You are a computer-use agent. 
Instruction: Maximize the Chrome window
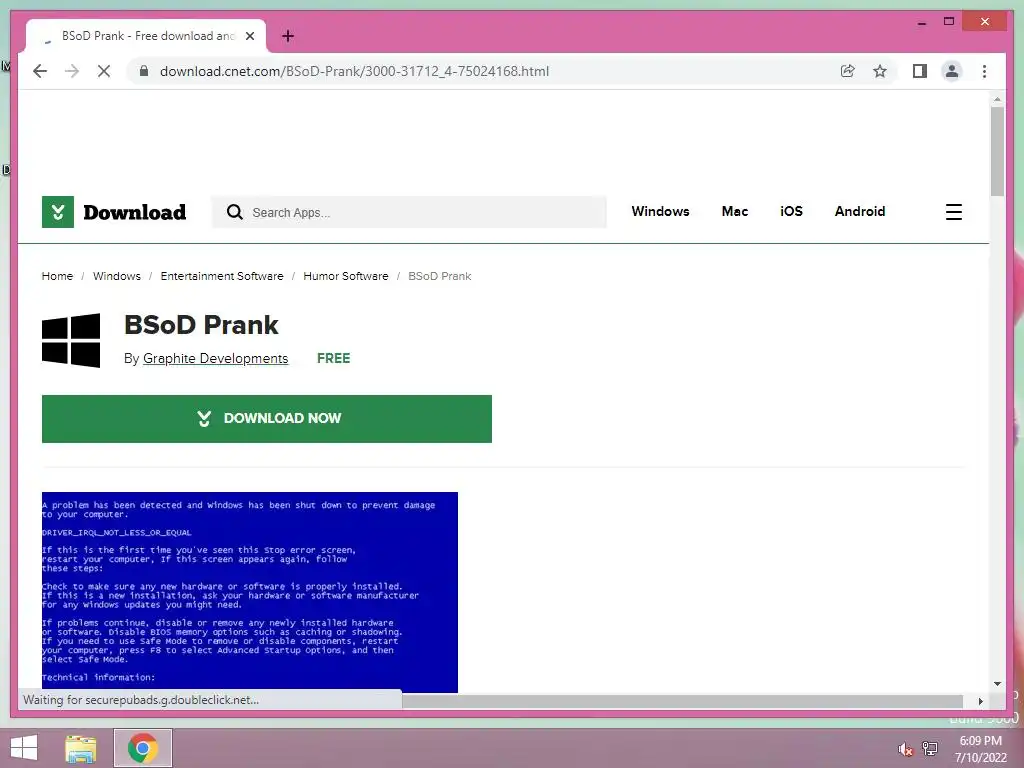949,22
